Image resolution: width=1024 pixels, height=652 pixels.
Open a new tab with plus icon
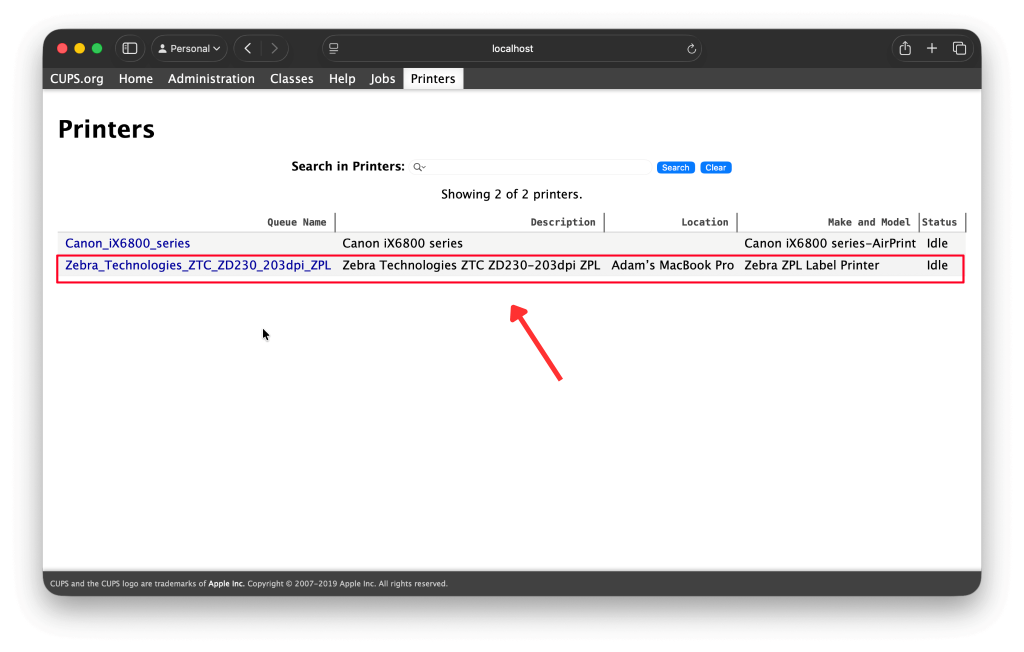(x=932, y=48)
